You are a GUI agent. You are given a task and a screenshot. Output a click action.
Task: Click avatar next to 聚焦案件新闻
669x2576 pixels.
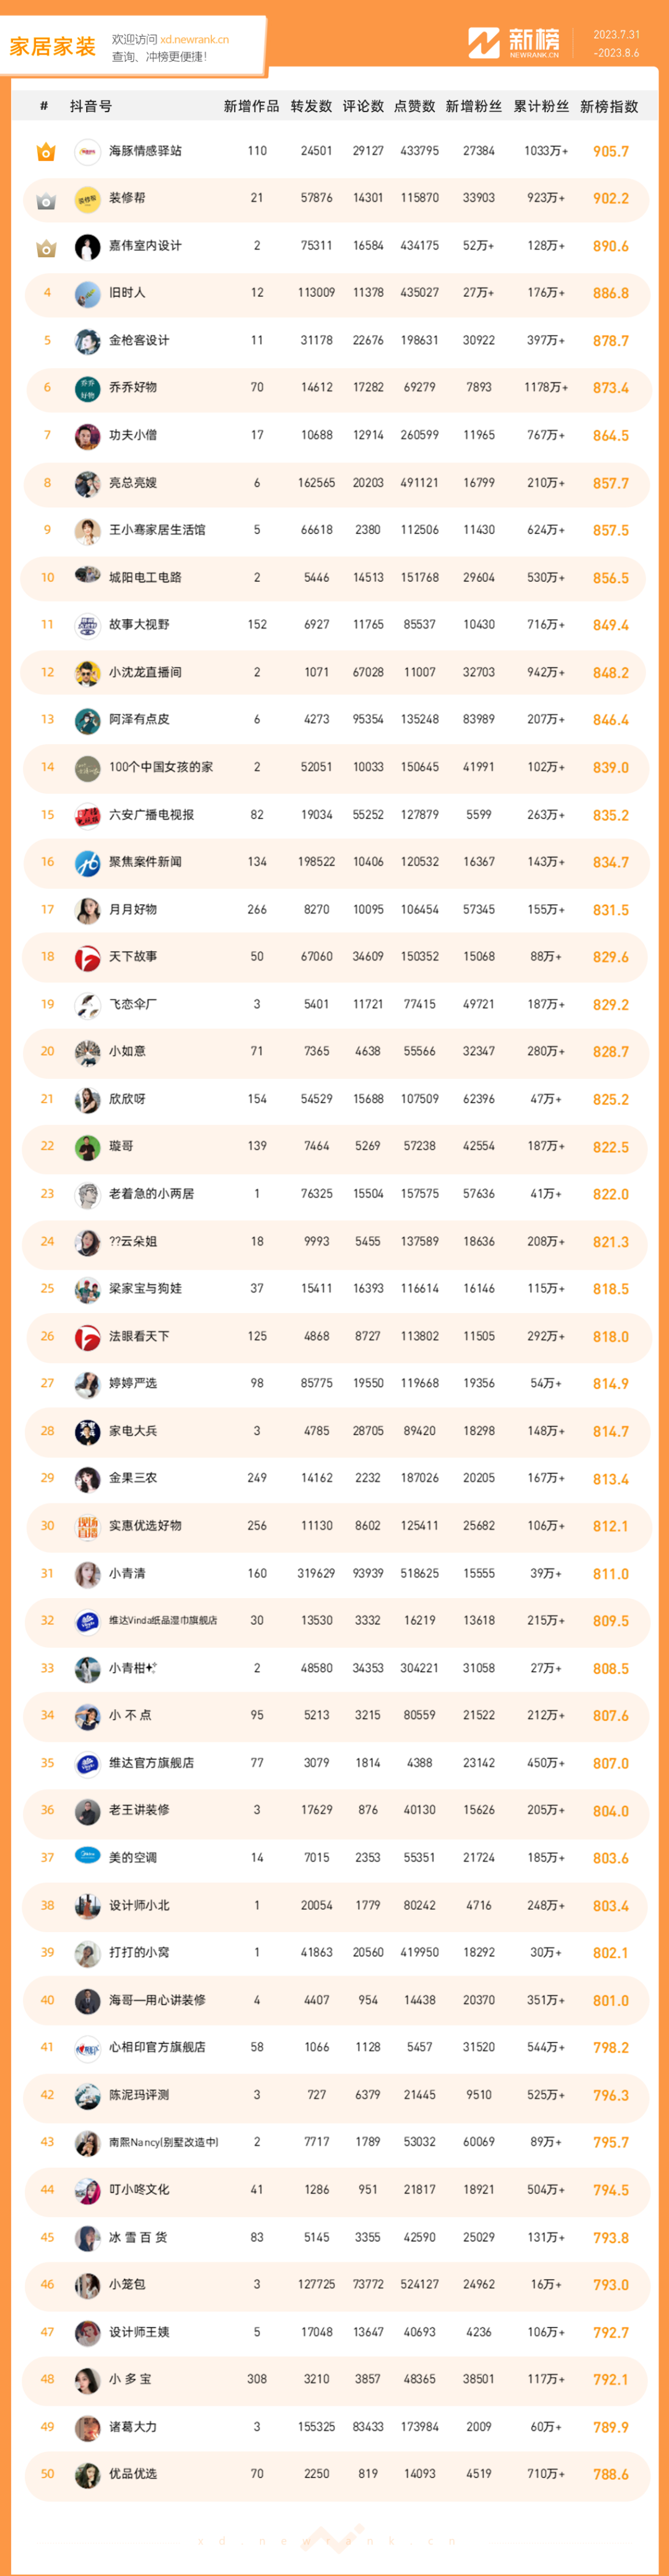[x=88, y=862]
